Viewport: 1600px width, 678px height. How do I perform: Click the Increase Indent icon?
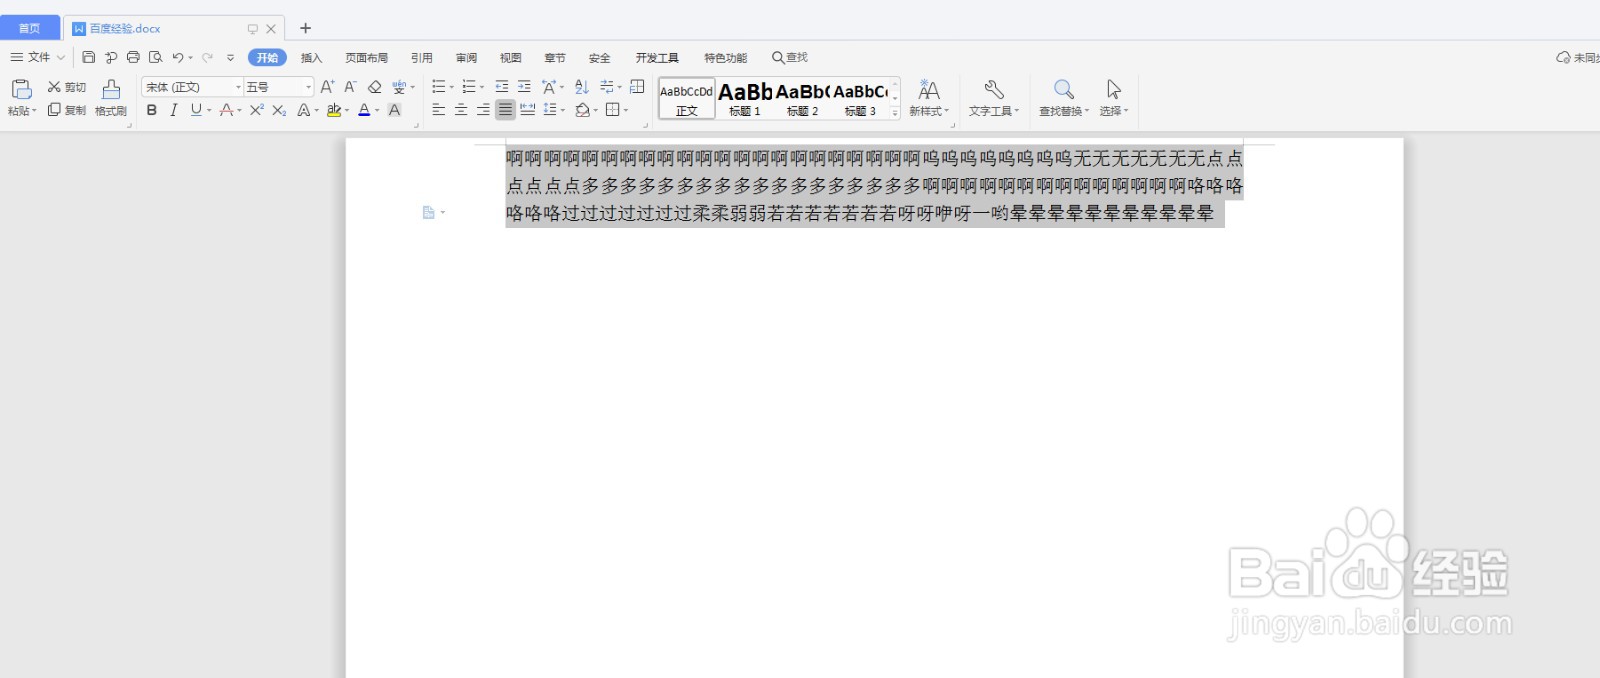524,87
